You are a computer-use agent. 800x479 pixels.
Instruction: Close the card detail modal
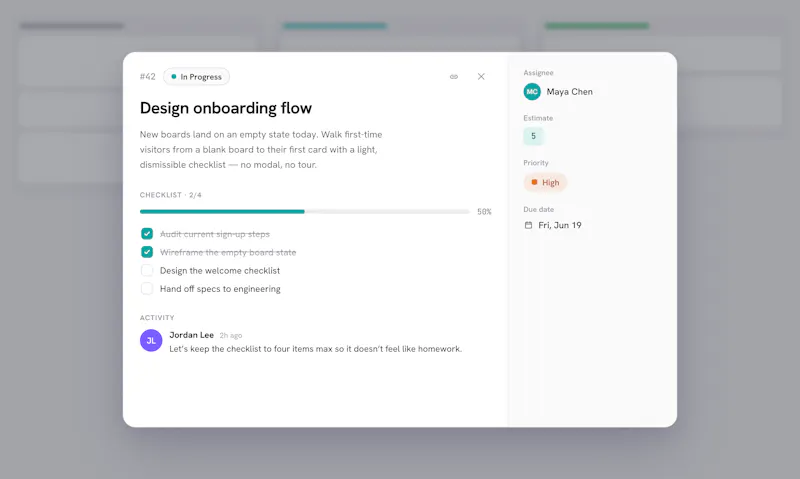(481, 77)
